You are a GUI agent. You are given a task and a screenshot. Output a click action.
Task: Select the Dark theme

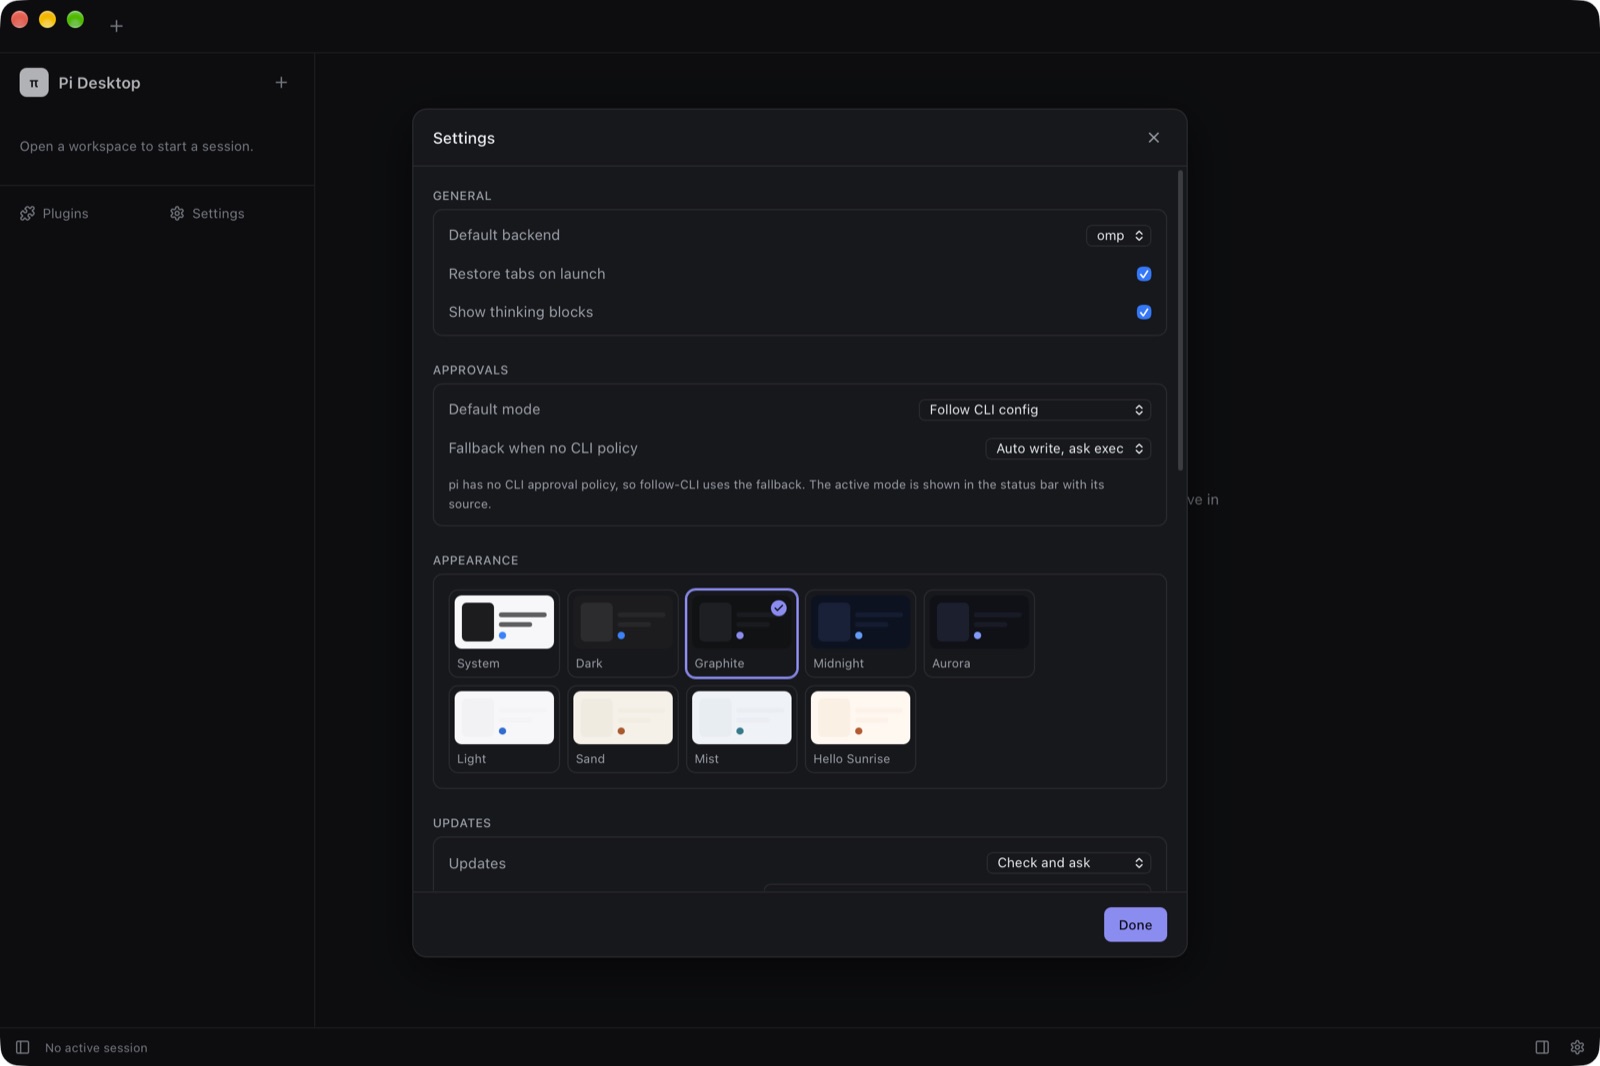623,633
